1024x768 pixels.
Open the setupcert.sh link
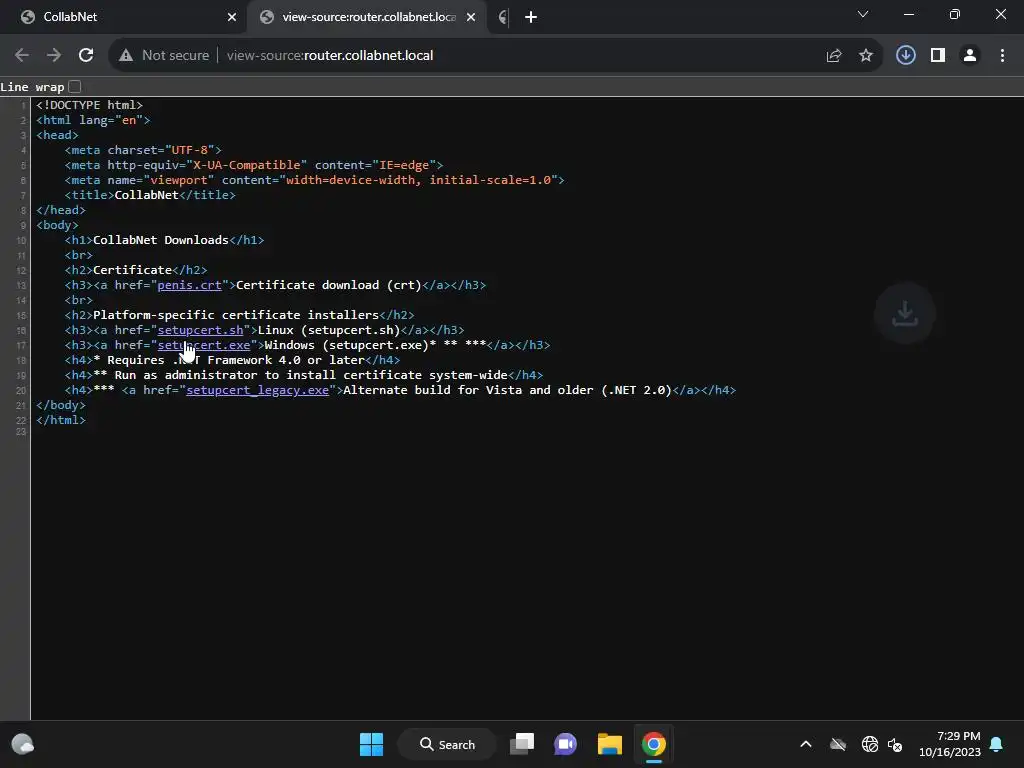click(200, 330)
